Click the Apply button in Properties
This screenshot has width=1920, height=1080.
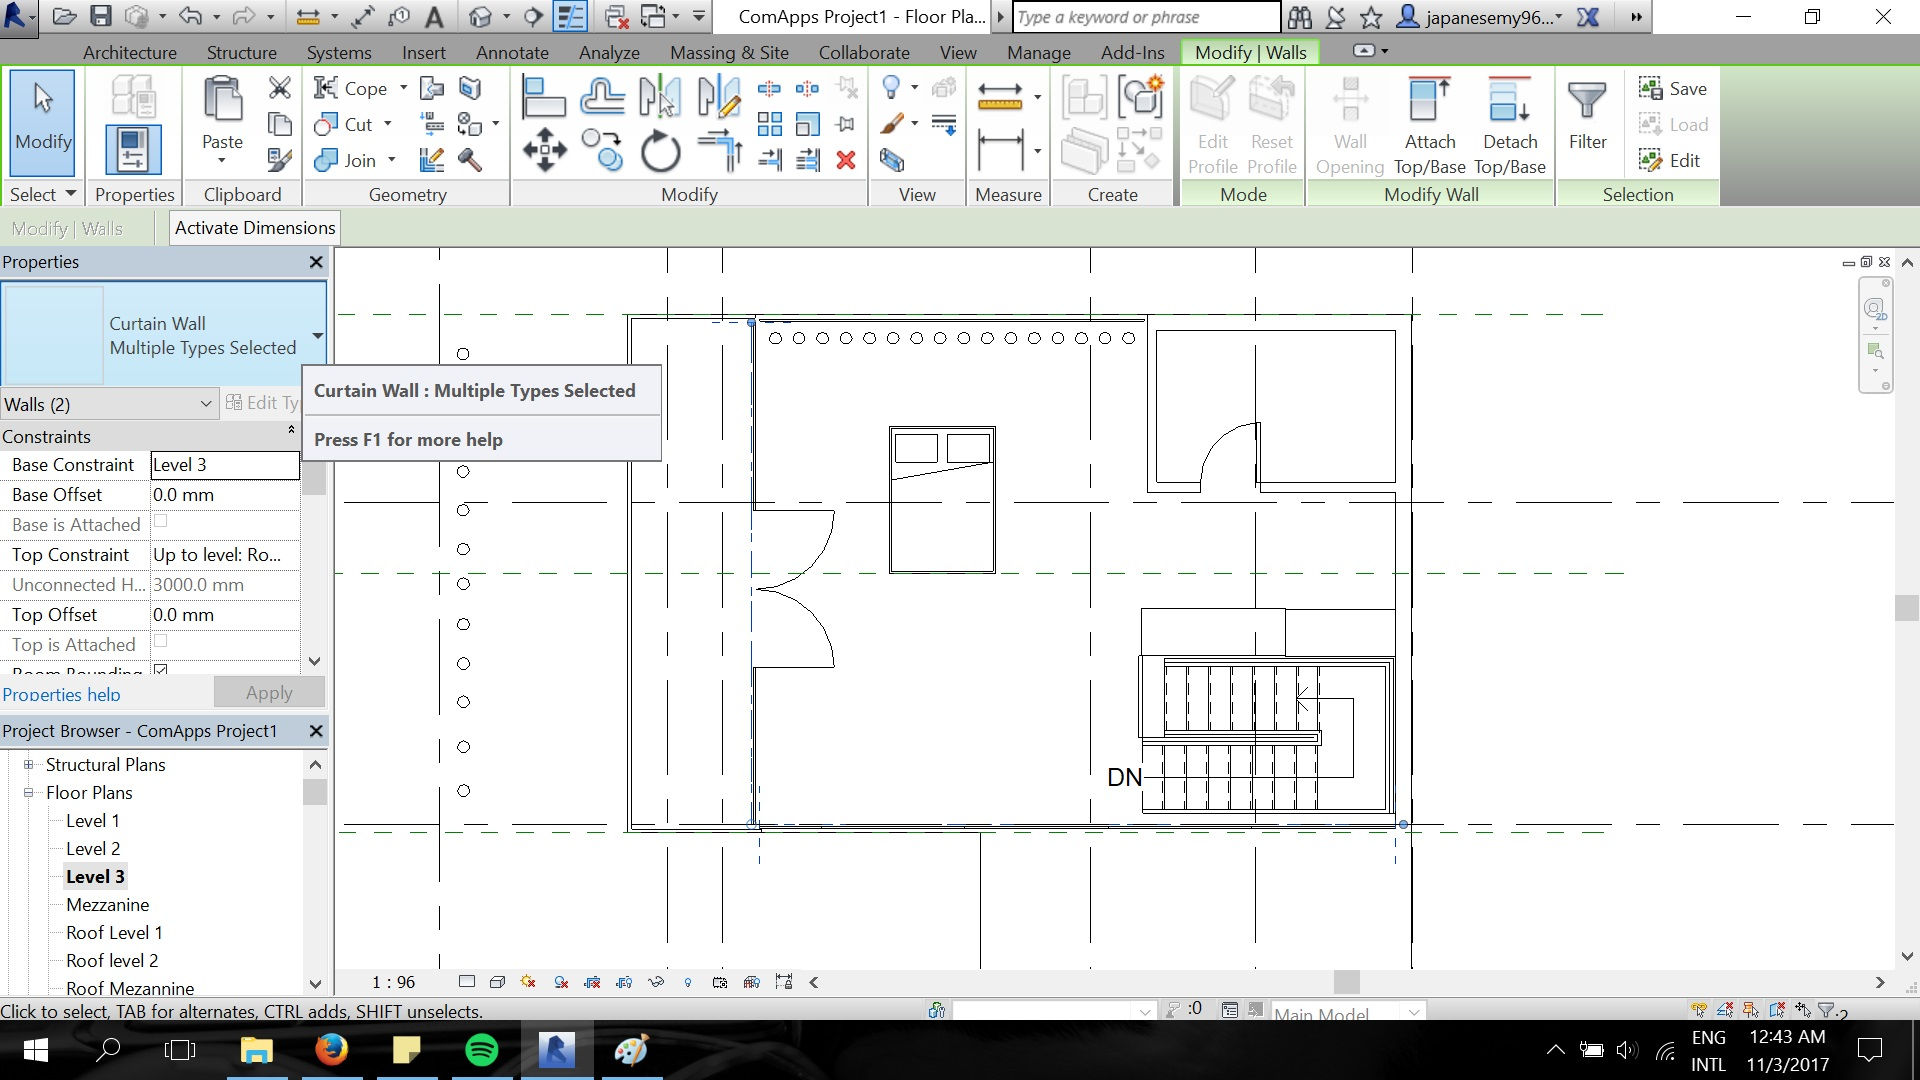[269, 692]
